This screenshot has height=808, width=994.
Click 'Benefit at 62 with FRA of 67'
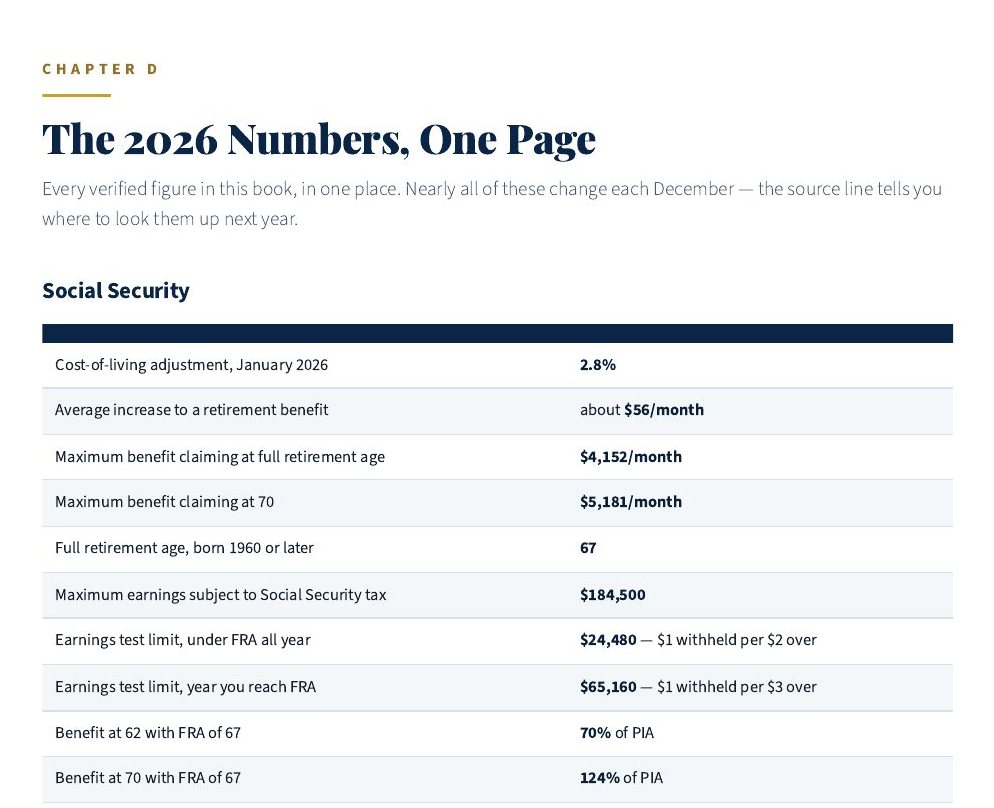pyautogui.click(x=148, y=733)
